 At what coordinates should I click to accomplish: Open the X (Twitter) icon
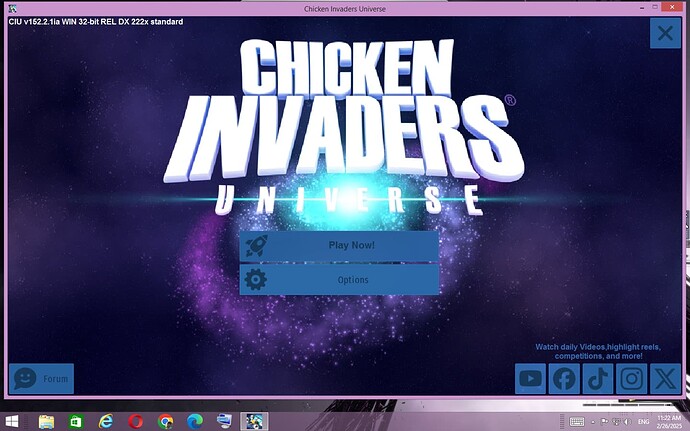tap(664, 379)
